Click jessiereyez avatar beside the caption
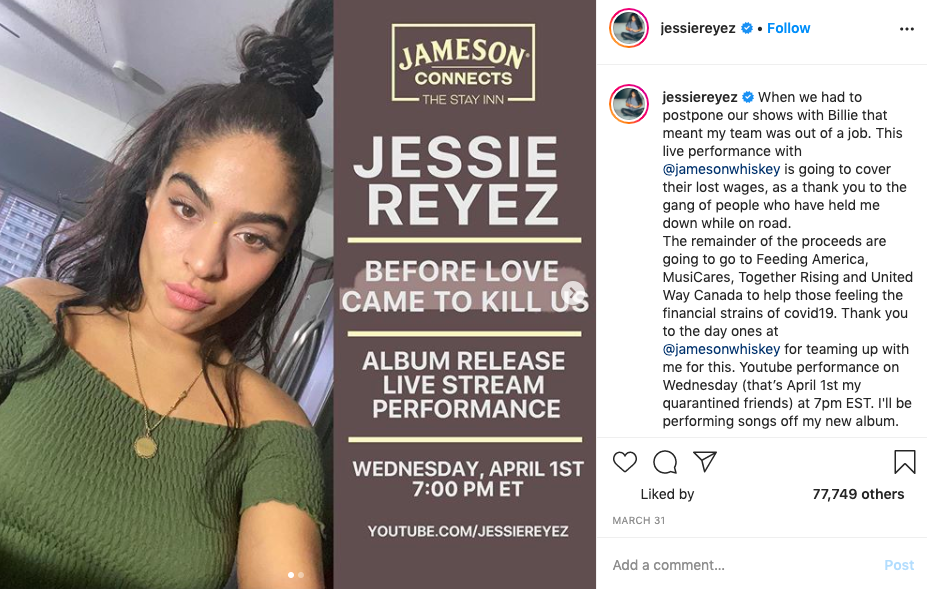The height and width of the screenshot is (589, 927). click(629, 104)
